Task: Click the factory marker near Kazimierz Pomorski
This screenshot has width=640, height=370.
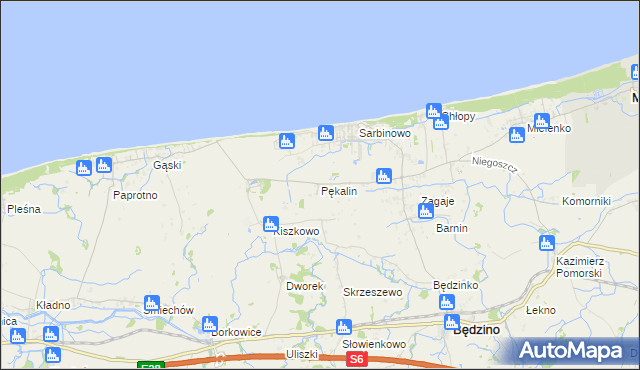Action: pyautogui.click(x=547, y=243)
